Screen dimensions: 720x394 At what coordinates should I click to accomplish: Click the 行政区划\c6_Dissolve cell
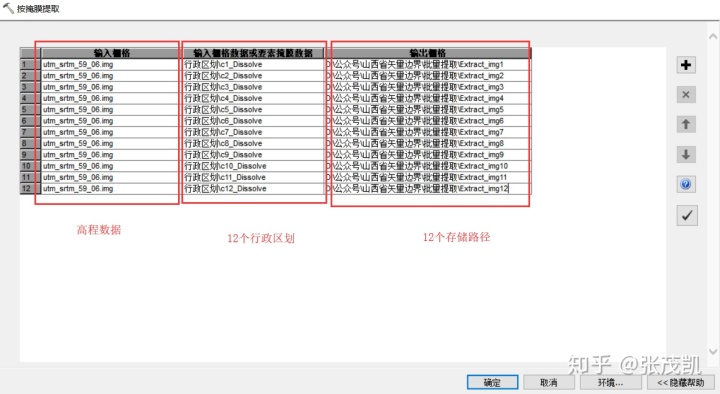coord(253,121)
